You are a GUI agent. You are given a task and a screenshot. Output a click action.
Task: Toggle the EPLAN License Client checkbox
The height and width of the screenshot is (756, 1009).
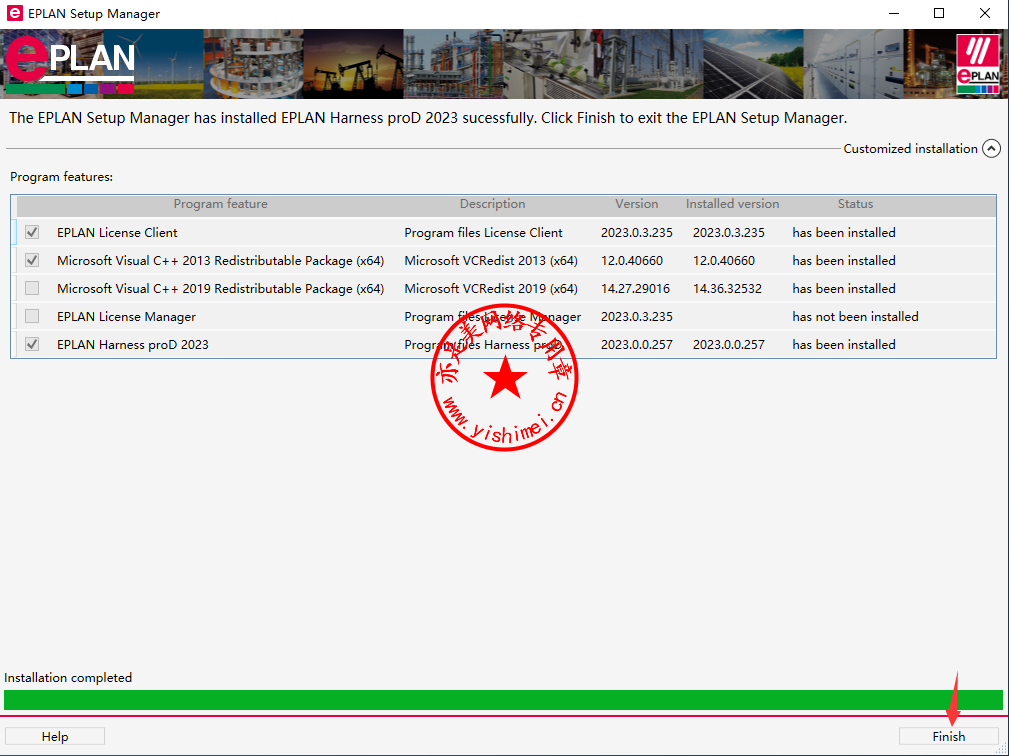tap(32, 232)
